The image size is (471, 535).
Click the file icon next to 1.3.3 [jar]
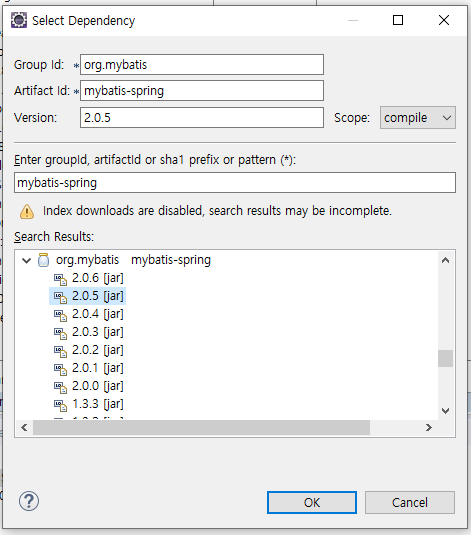60,405
